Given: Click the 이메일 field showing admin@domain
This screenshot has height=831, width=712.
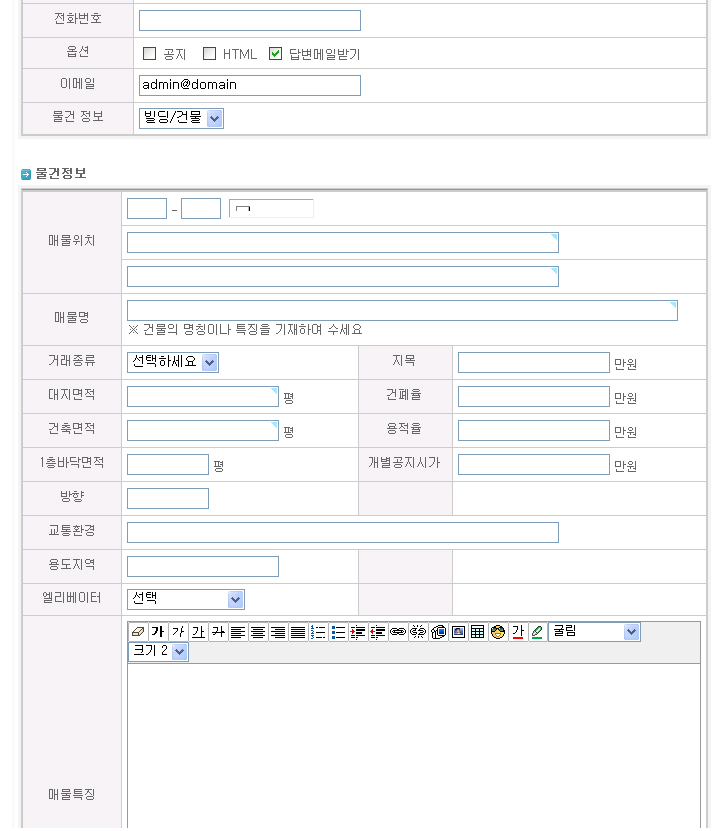Looking at the screenshot, I should [249, 86].
